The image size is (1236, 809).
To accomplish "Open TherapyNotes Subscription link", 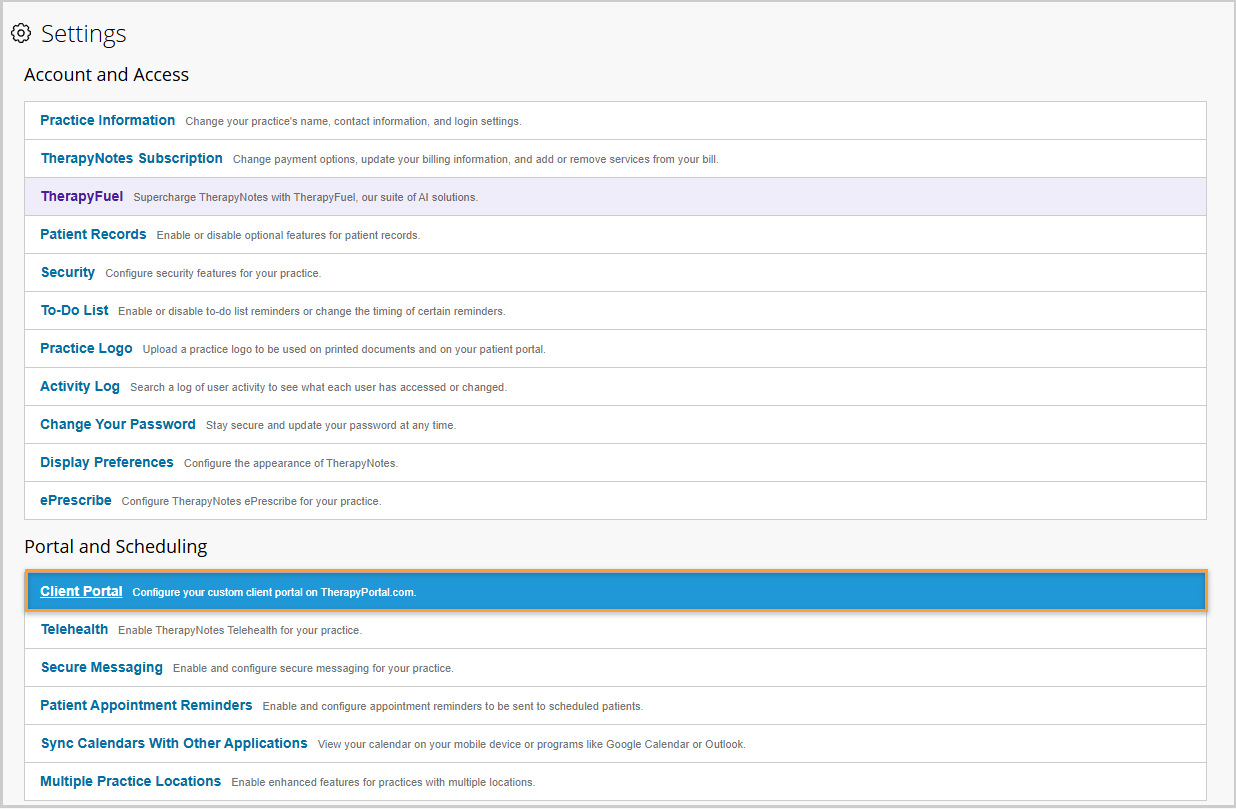I will tap(132, 158).
